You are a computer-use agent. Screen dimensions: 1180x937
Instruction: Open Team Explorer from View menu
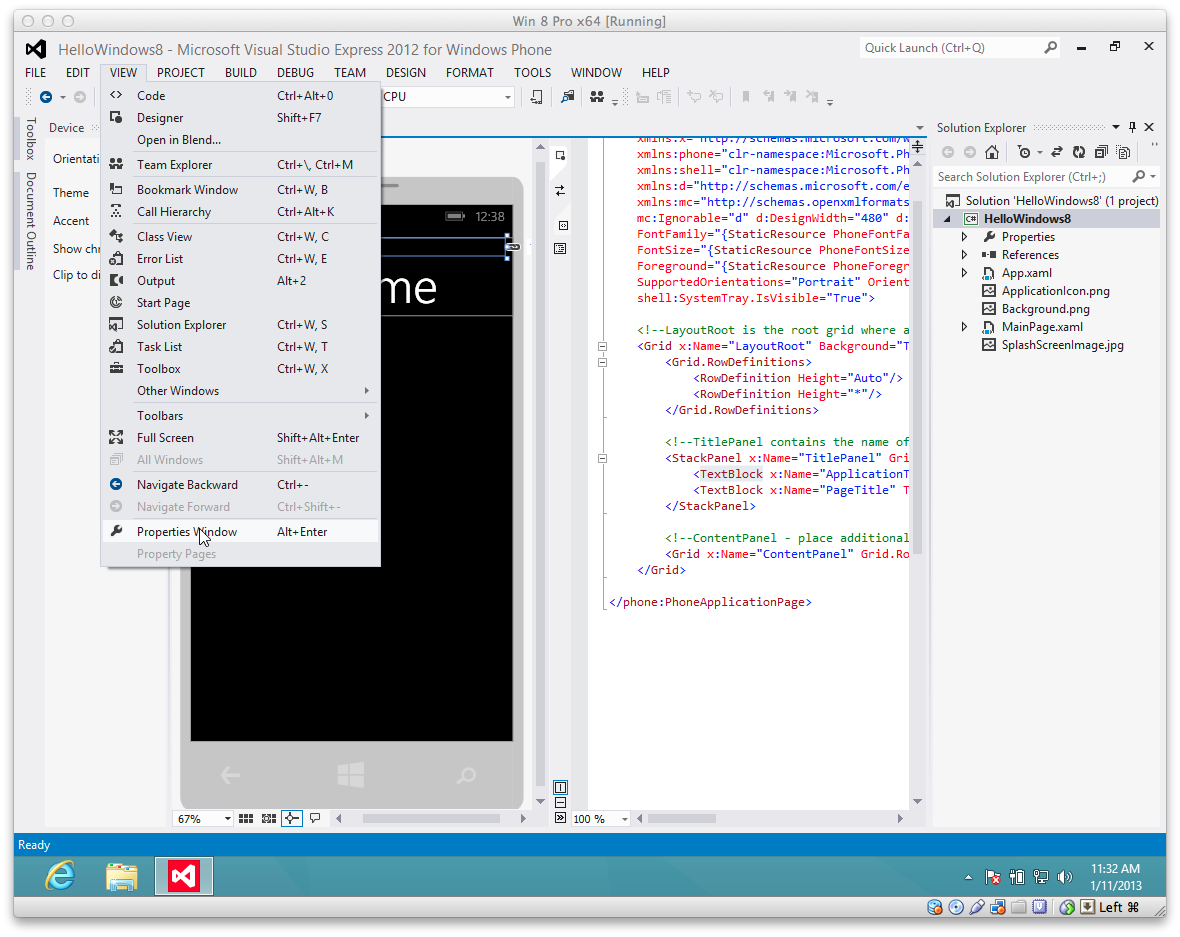(x=240, y=164)
